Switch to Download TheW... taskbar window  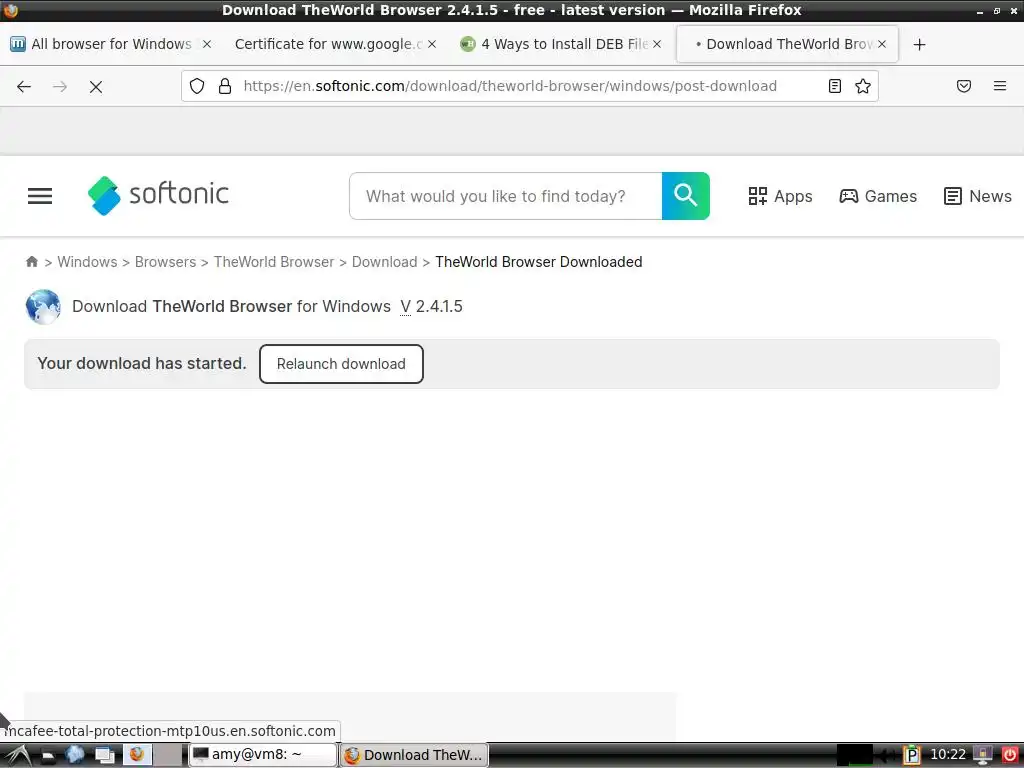click(x=414, y=755)
